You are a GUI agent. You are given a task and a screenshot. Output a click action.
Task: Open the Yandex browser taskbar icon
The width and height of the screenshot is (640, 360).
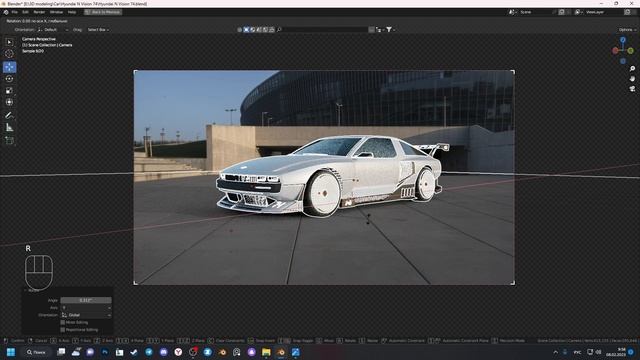[x=178, y=352]
